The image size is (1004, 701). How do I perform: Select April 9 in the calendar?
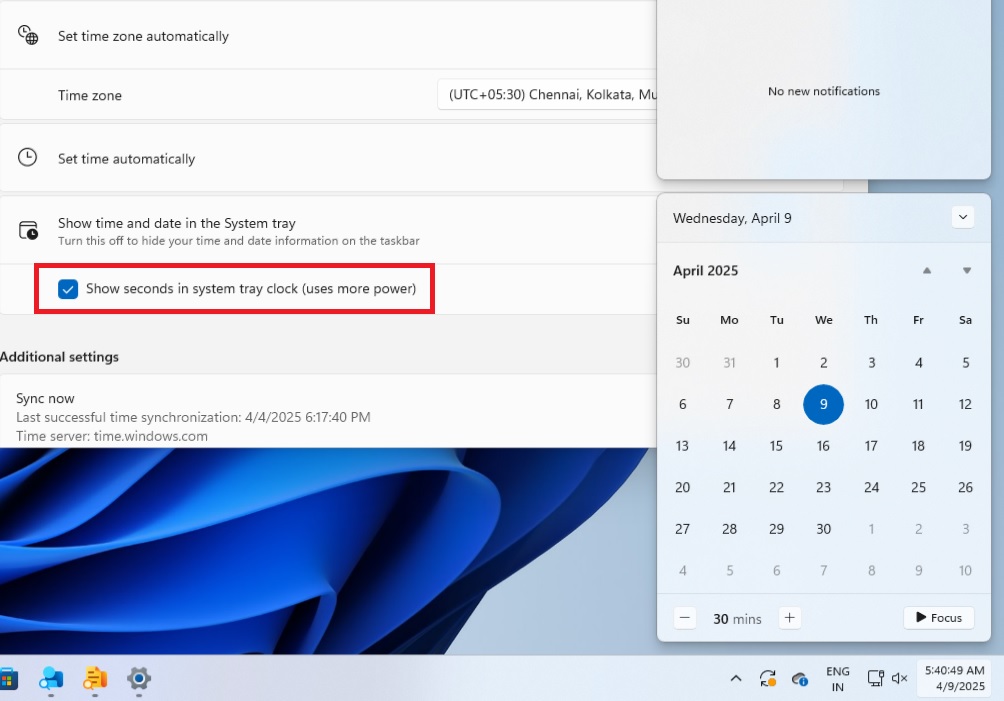(x=823, y=405)
